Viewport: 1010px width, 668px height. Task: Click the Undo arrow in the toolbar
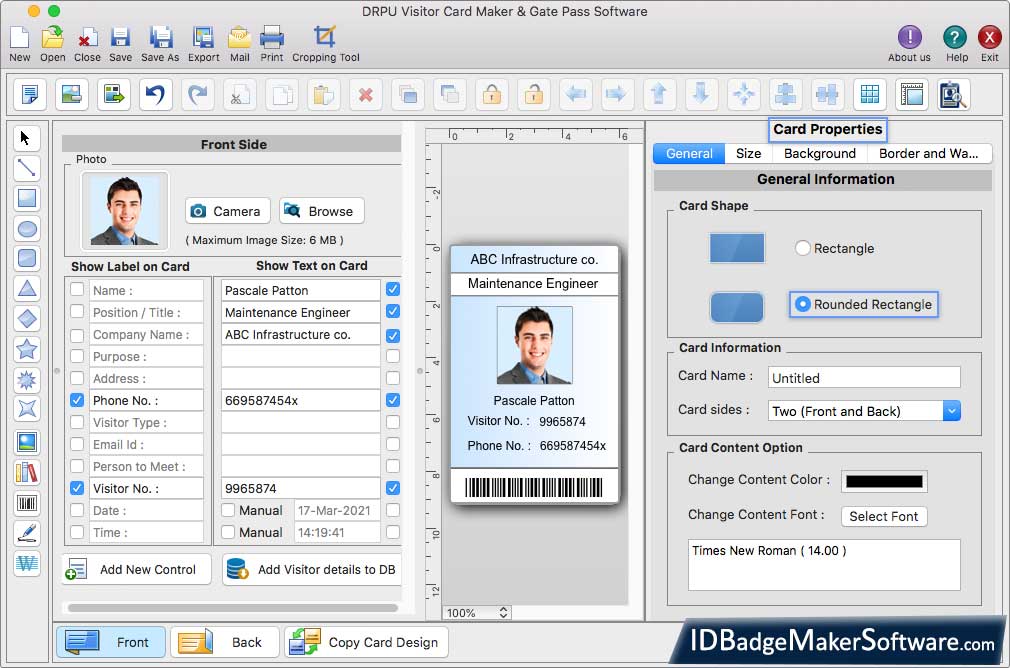click(155, 95)
